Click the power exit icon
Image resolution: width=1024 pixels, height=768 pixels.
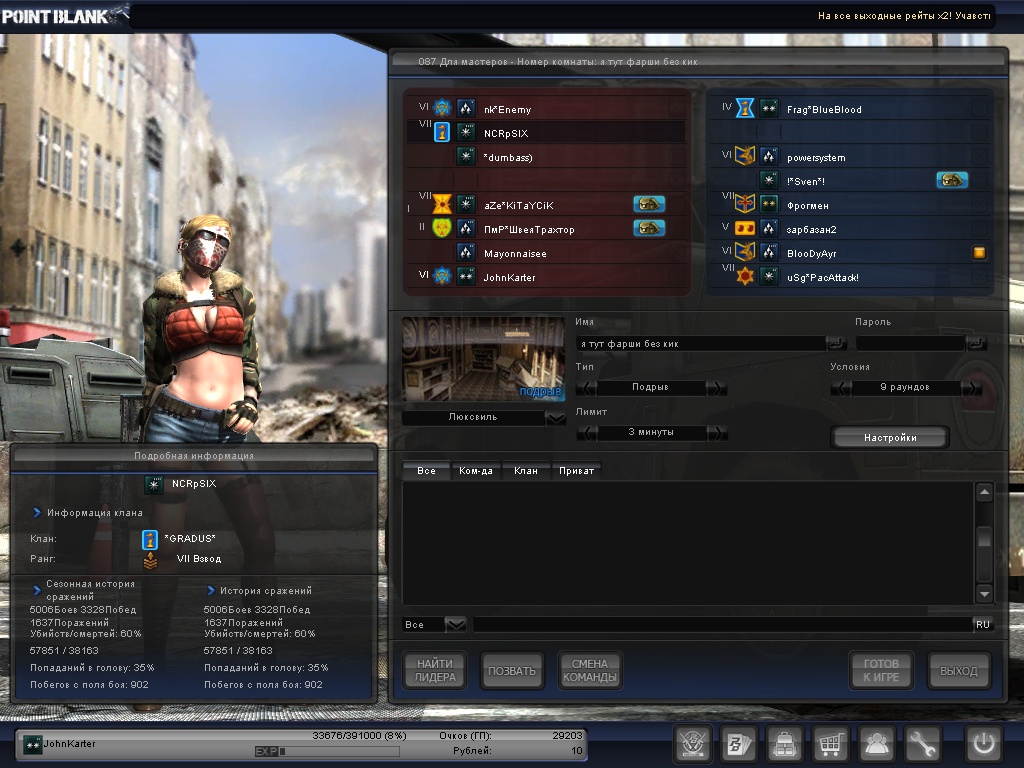[983, 744]
